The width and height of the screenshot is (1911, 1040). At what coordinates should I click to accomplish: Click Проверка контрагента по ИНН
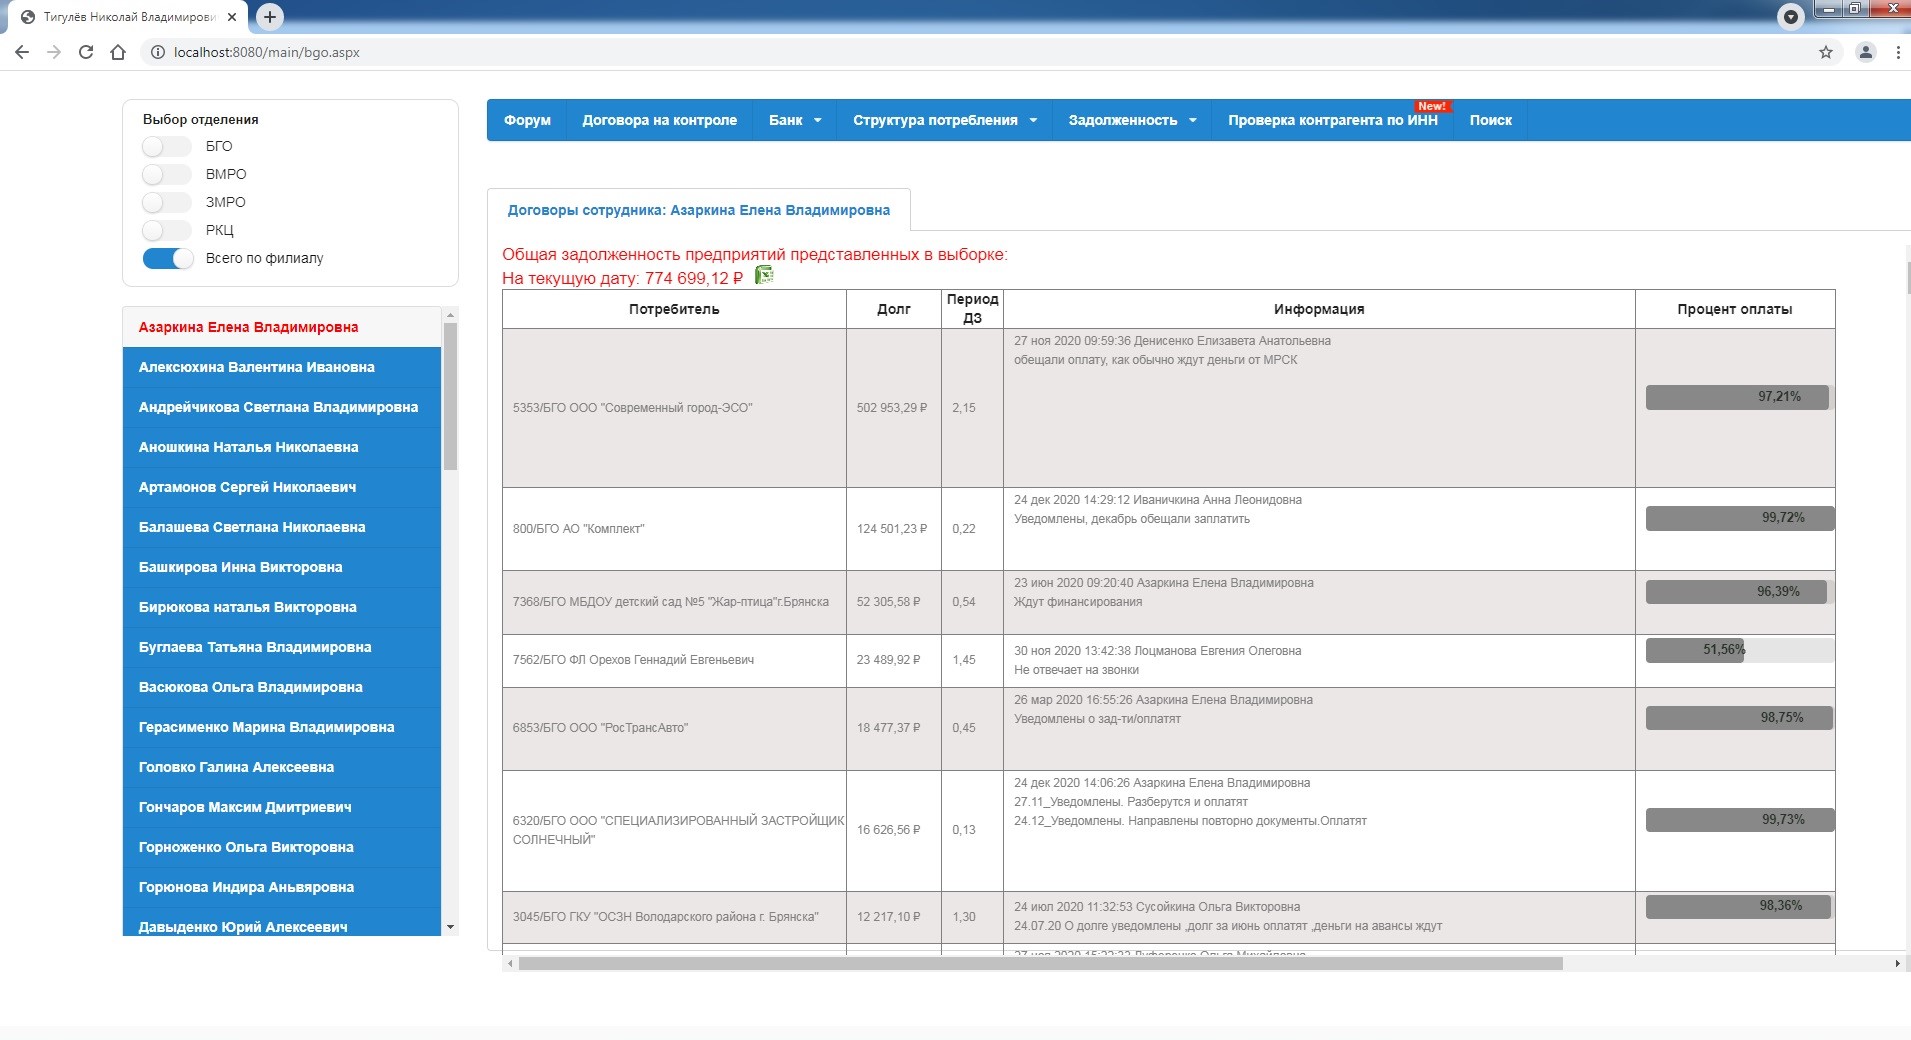[x=1332, y=120]
